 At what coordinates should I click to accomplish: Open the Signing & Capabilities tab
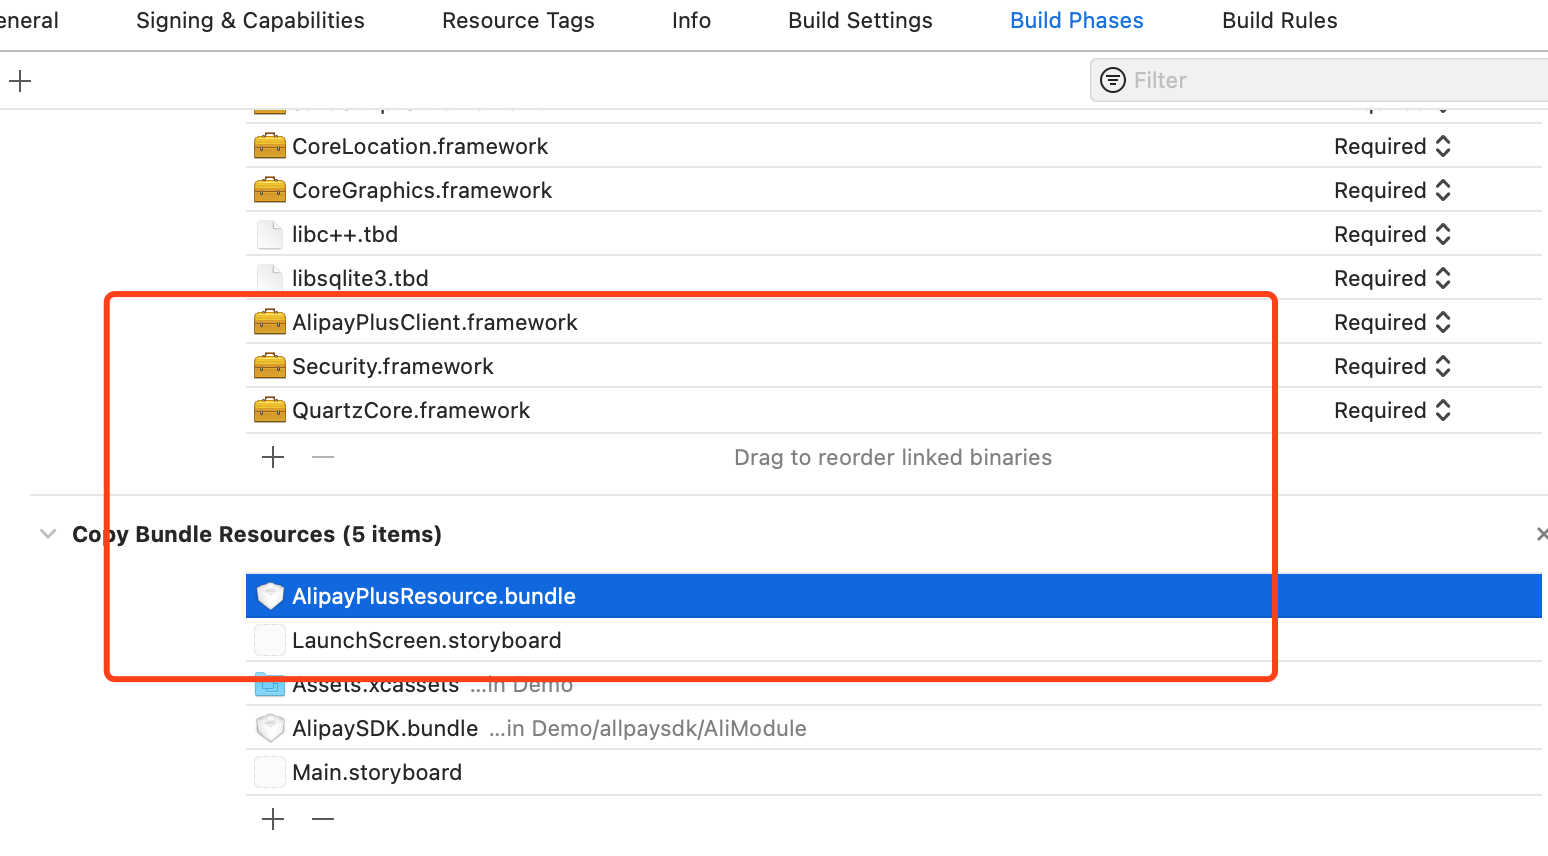(250, 21)
